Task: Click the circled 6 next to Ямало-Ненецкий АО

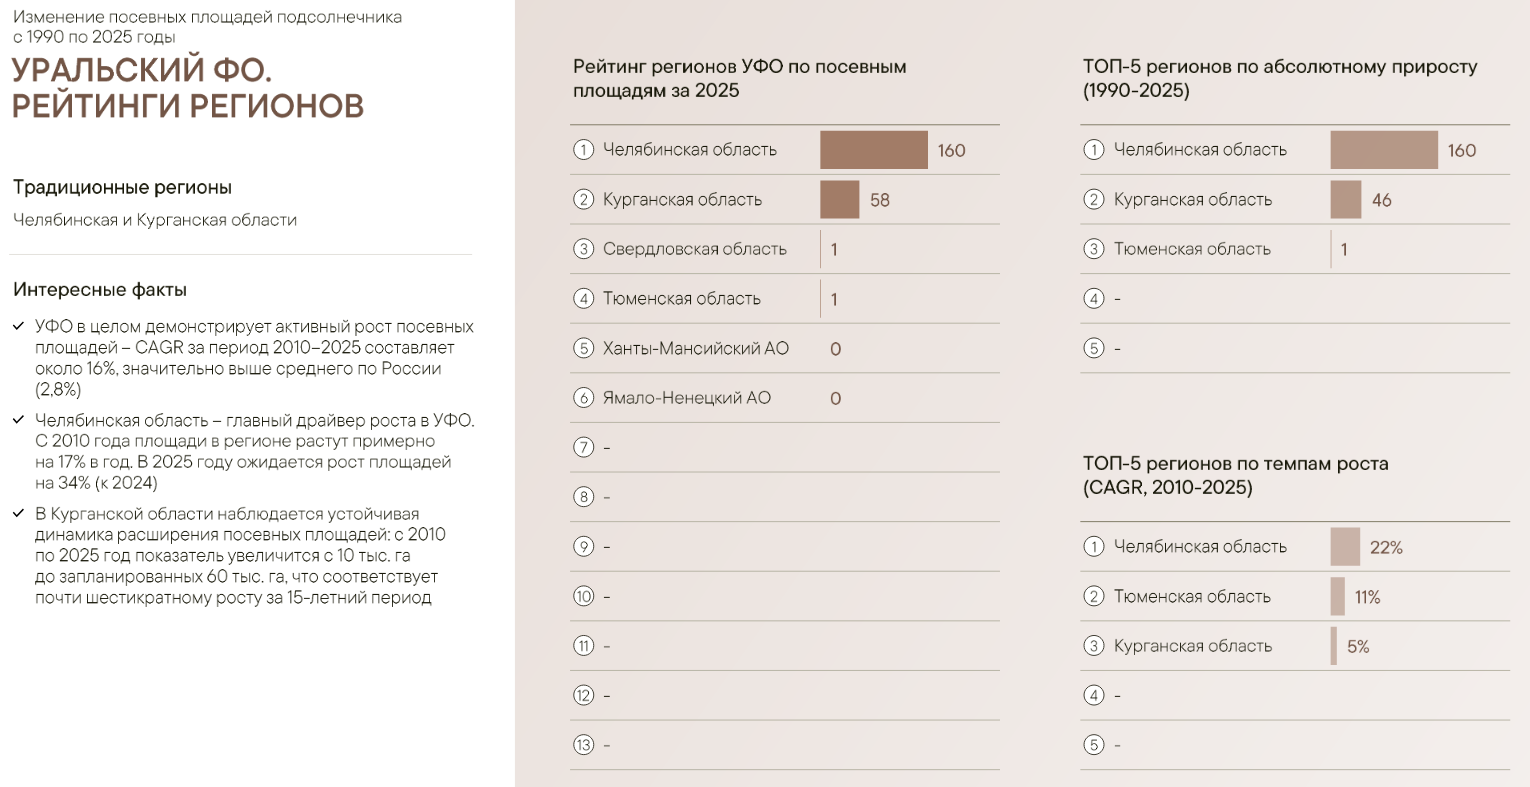Action: [584, 398]
